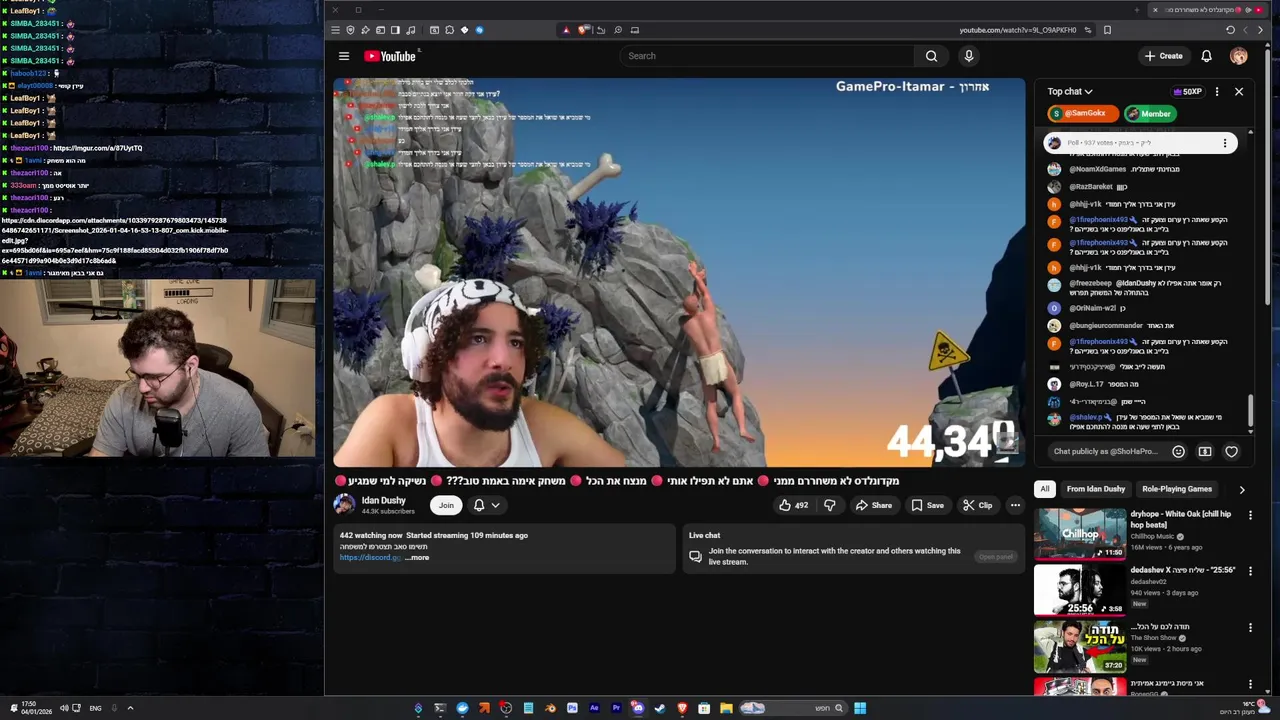Click the video player area
1280x720 pixels.
tap(679, 272)
